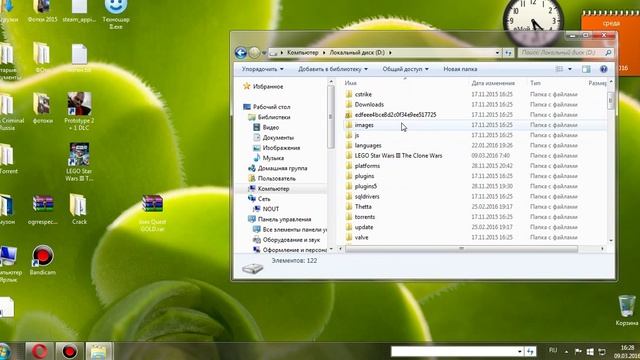Open Избранное in navigation pane
Screen dimensions: 640x360
[268, 87]
